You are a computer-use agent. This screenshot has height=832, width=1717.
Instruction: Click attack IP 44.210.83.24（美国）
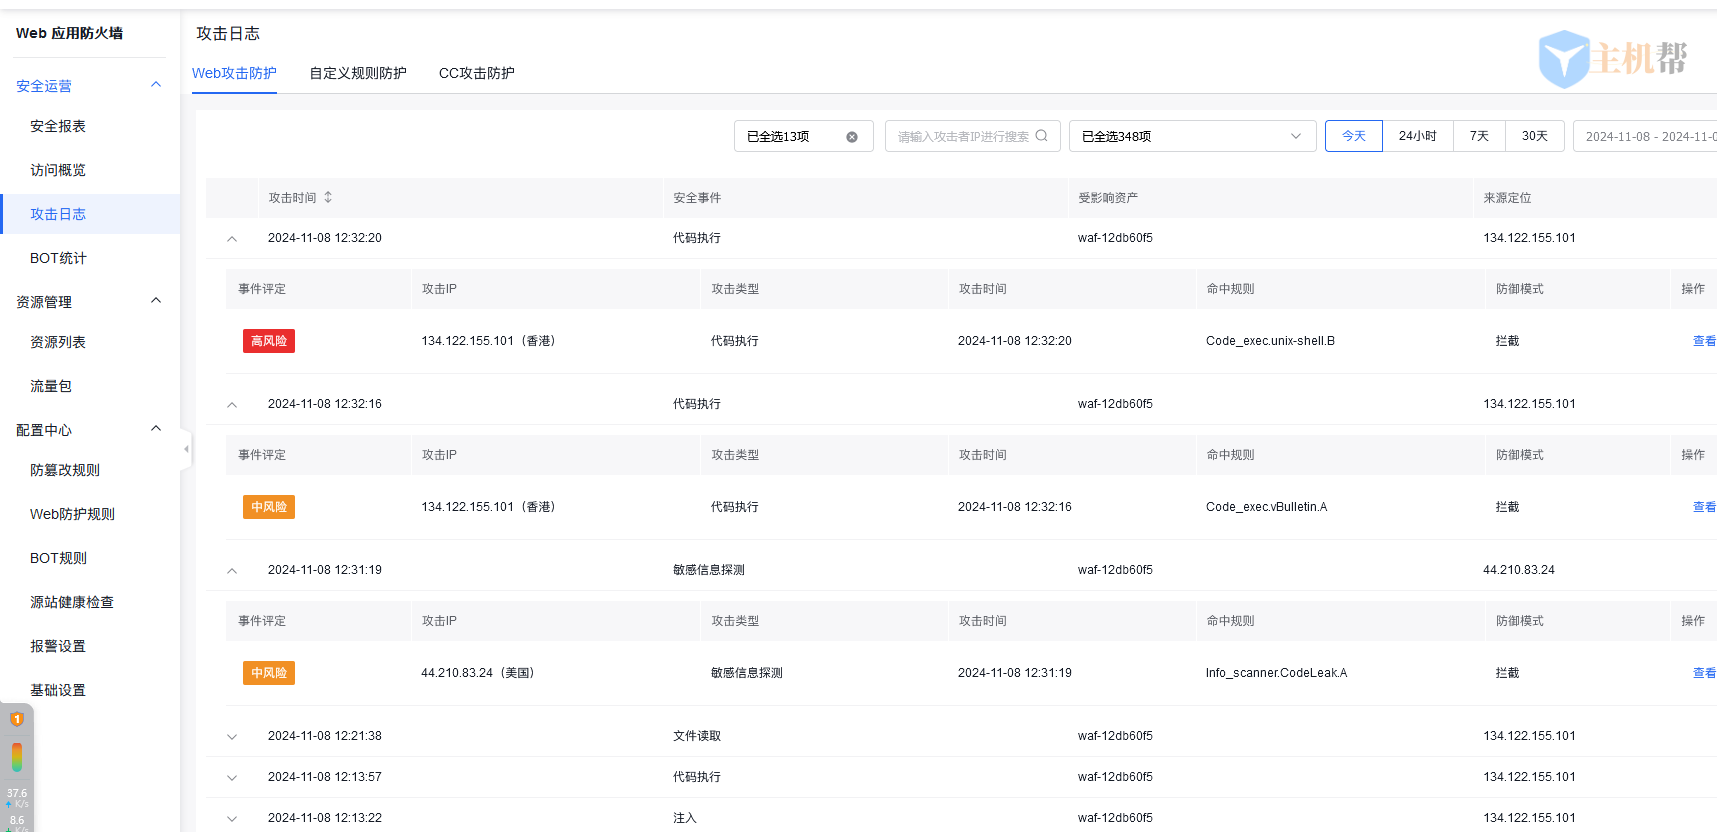[481, 673]
